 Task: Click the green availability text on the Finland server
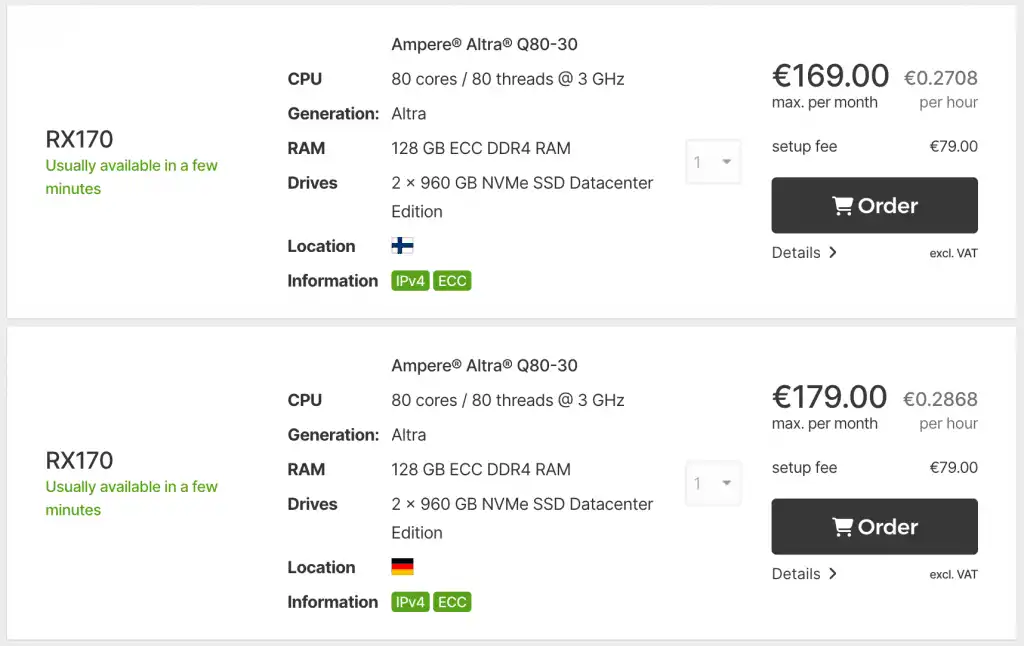(x=131, y=177)
